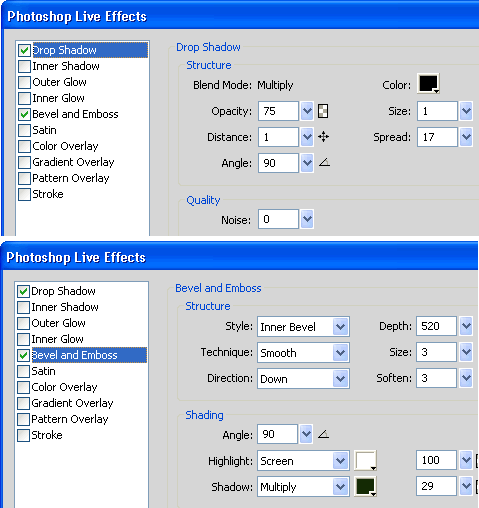Enable Stroke checkbox in lower dialog list

coord(23,435)
